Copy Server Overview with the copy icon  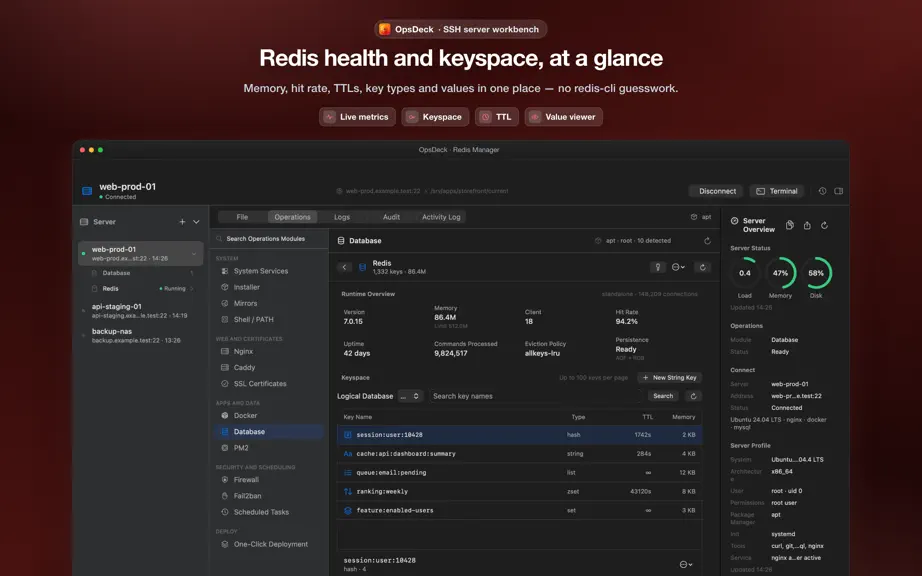point(790,225)
